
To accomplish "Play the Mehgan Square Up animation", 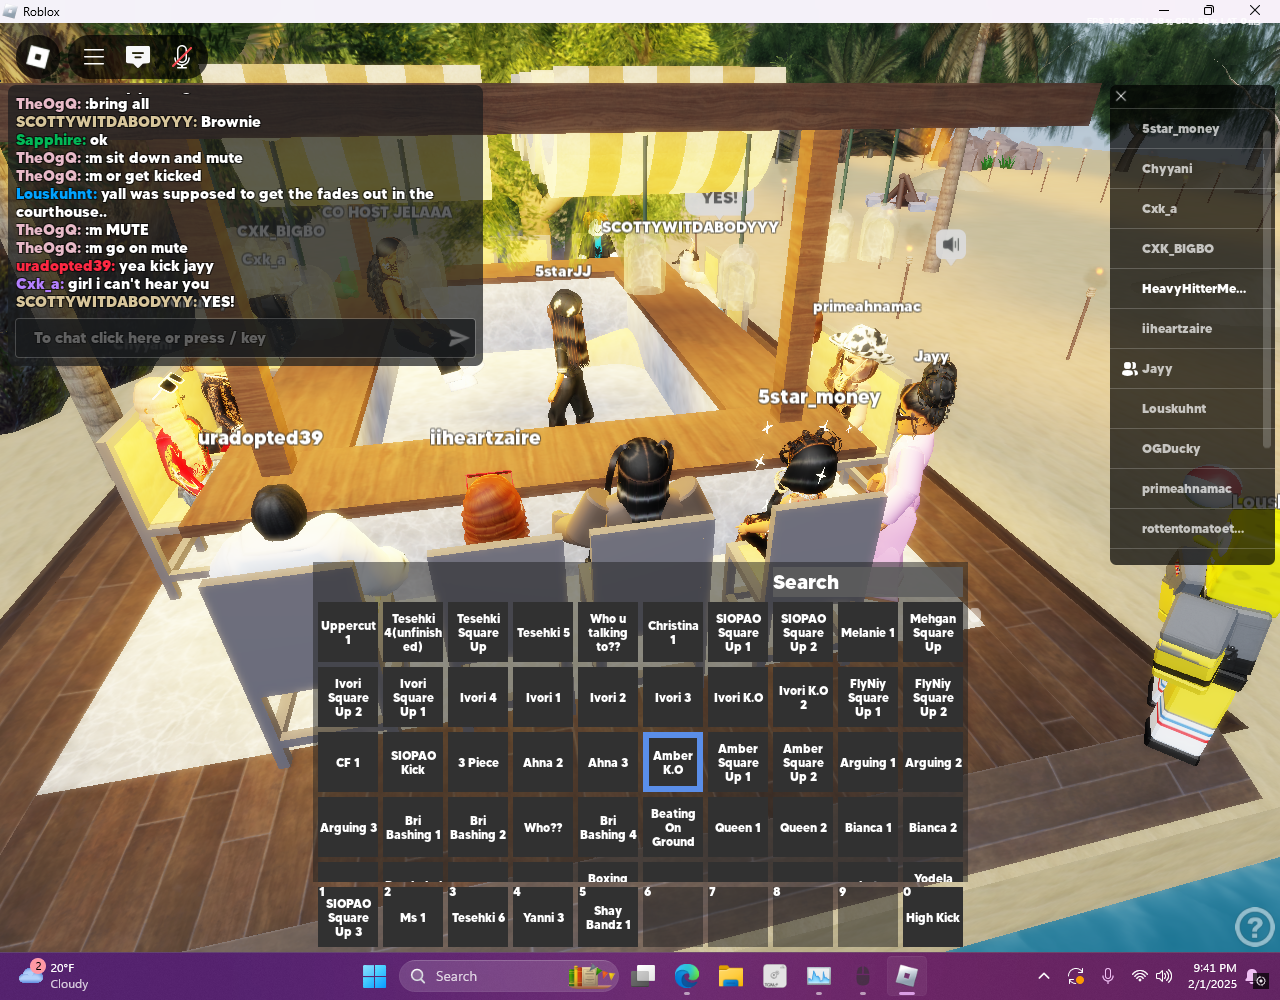I will point(933,632).
